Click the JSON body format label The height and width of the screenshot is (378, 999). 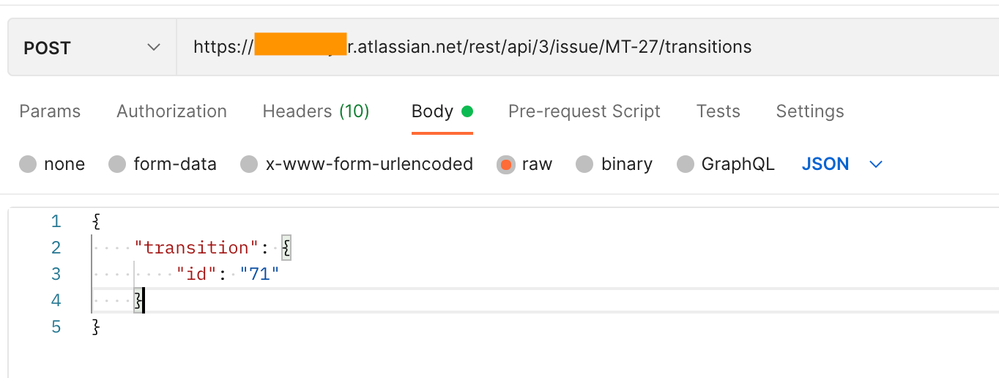tap(825, 164)
